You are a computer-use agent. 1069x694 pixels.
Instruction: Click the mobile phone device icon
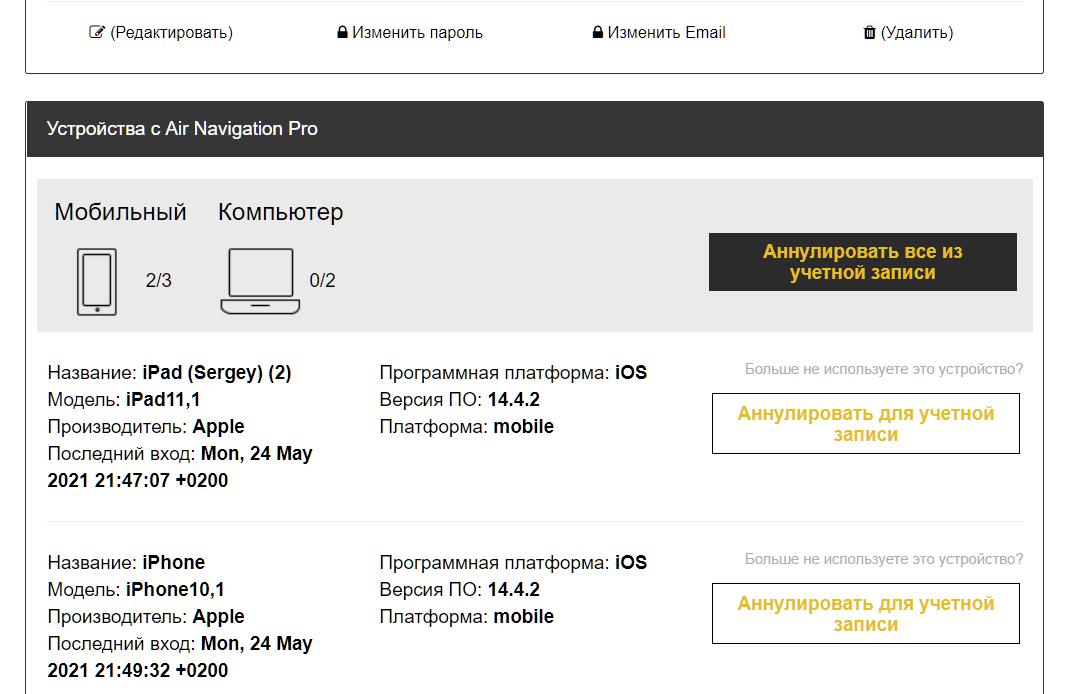pyautogui.click(x=97, y=282)
